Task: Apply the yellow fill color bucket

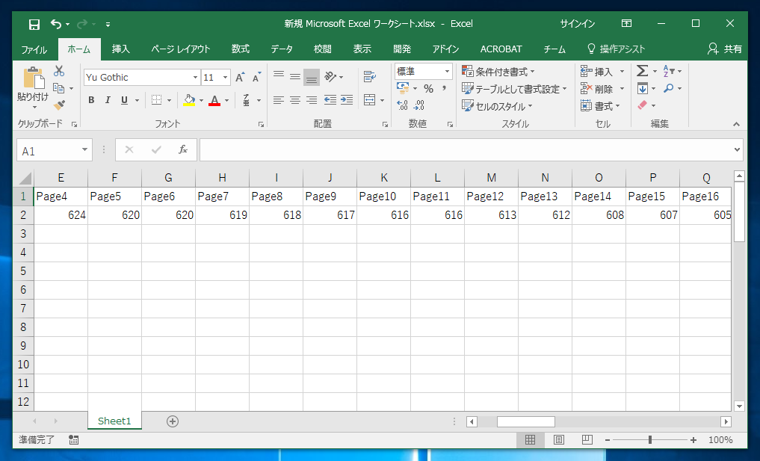Action: point(189,100)
